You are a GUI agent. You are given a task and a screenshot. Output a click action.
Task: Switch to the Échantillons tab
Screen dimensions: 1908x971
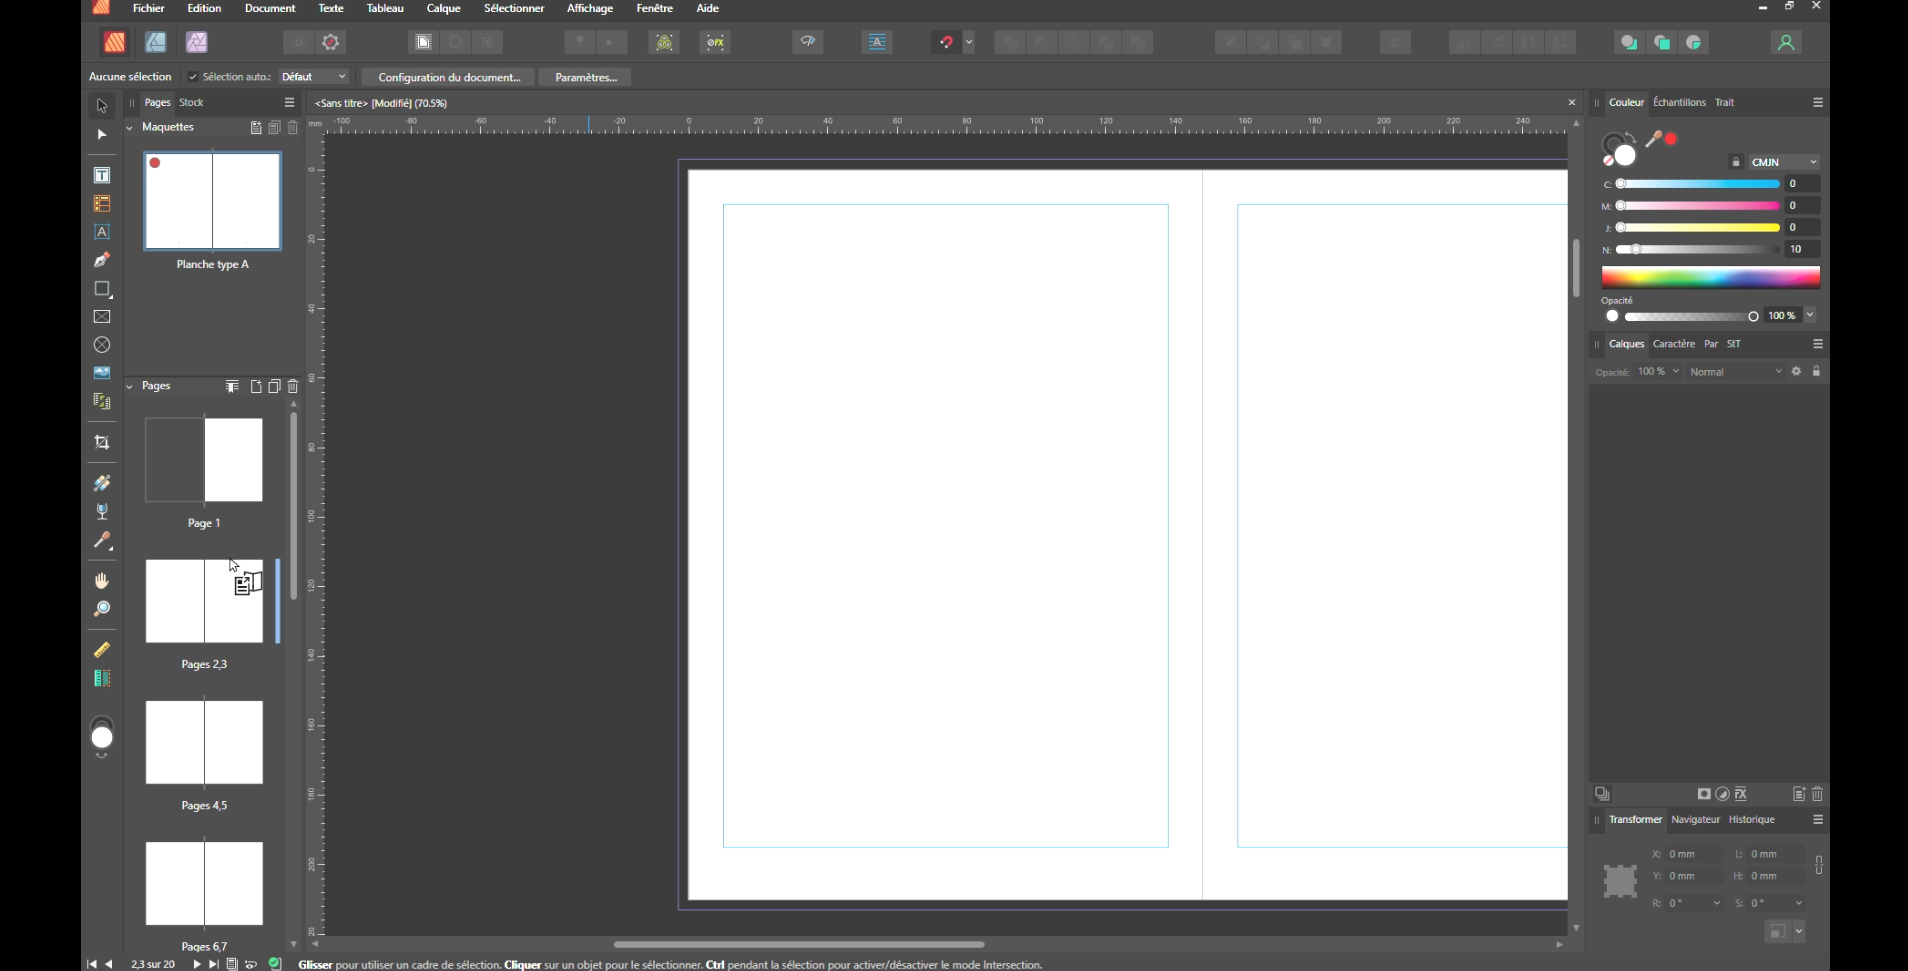tap(1679, 102)
